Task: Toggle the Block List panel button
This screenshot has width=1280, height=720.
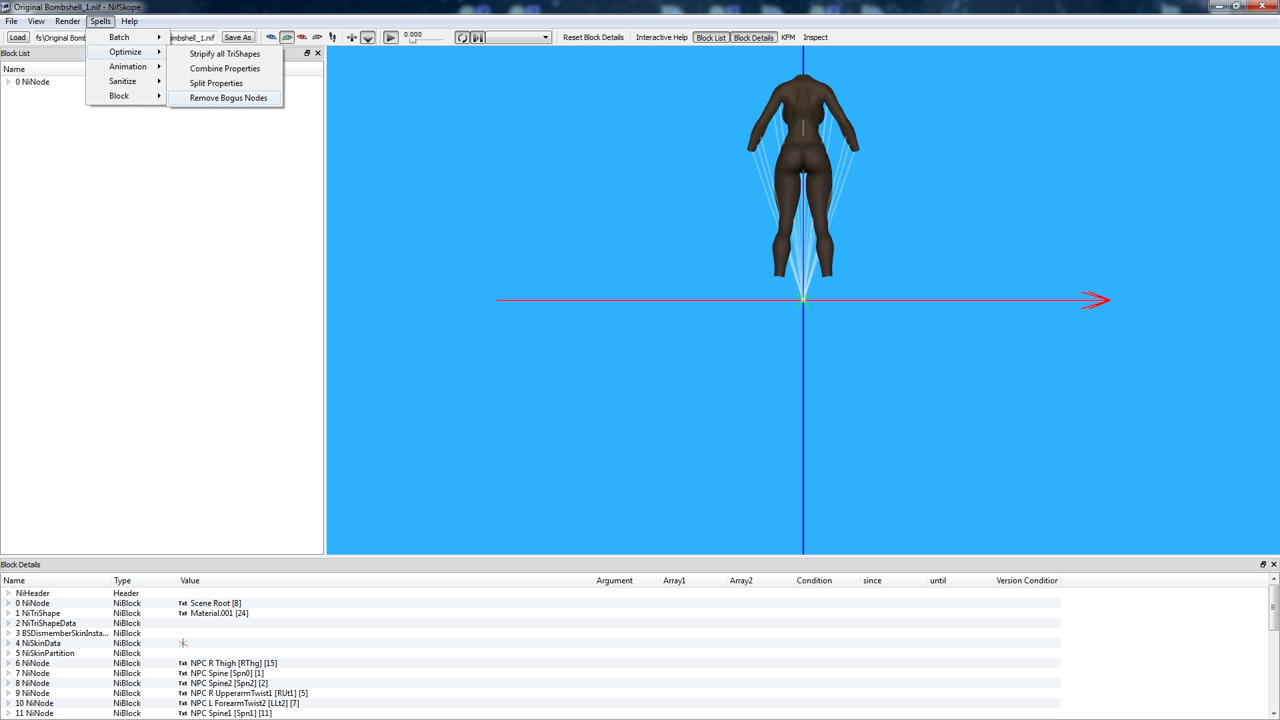Action: click(711, 37)
